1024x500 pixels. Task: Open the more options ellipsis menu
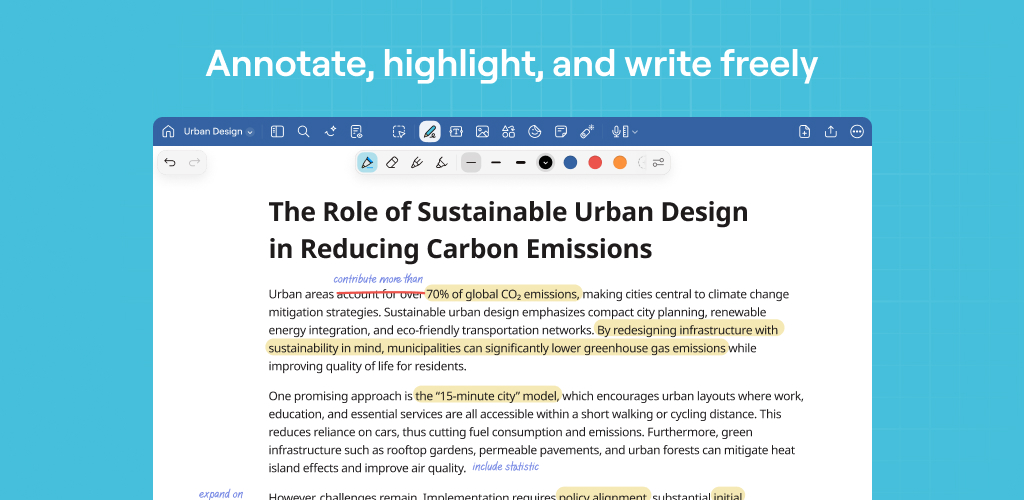(x=857, y=131)
